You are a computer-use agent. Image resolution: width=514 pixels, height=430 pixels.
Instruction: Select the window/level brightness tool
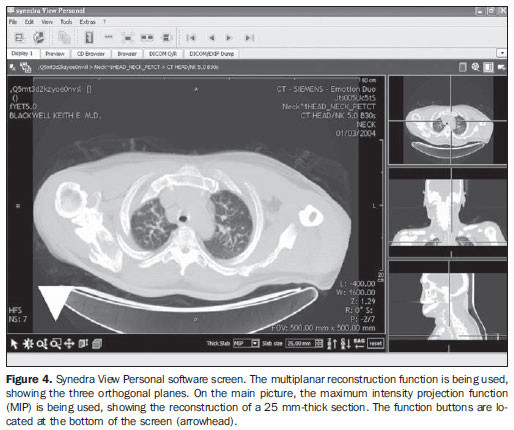(28, 344)
